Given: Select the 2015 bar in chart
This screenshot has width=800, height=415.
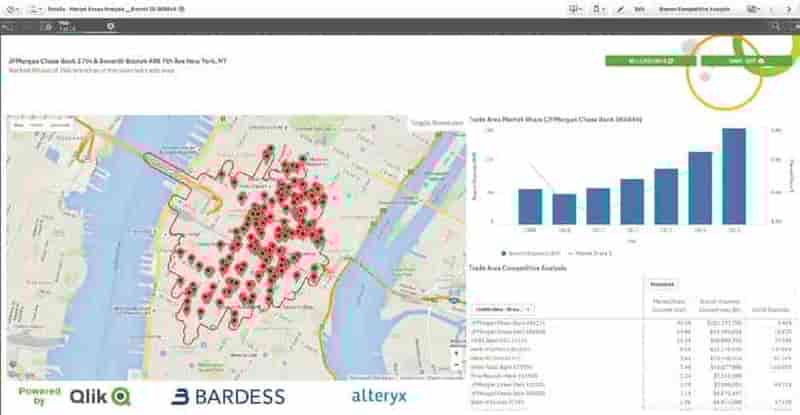Looking at the screenshot, I should coord(734,176).
